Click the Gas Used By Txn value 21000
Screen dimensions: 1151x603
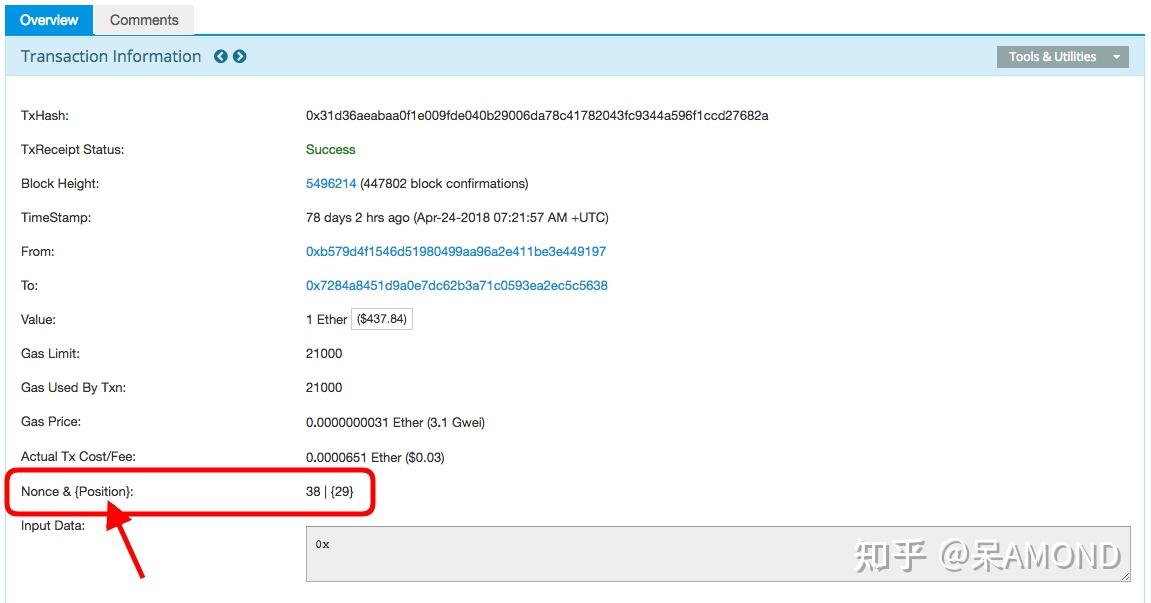tap(324, 387)
